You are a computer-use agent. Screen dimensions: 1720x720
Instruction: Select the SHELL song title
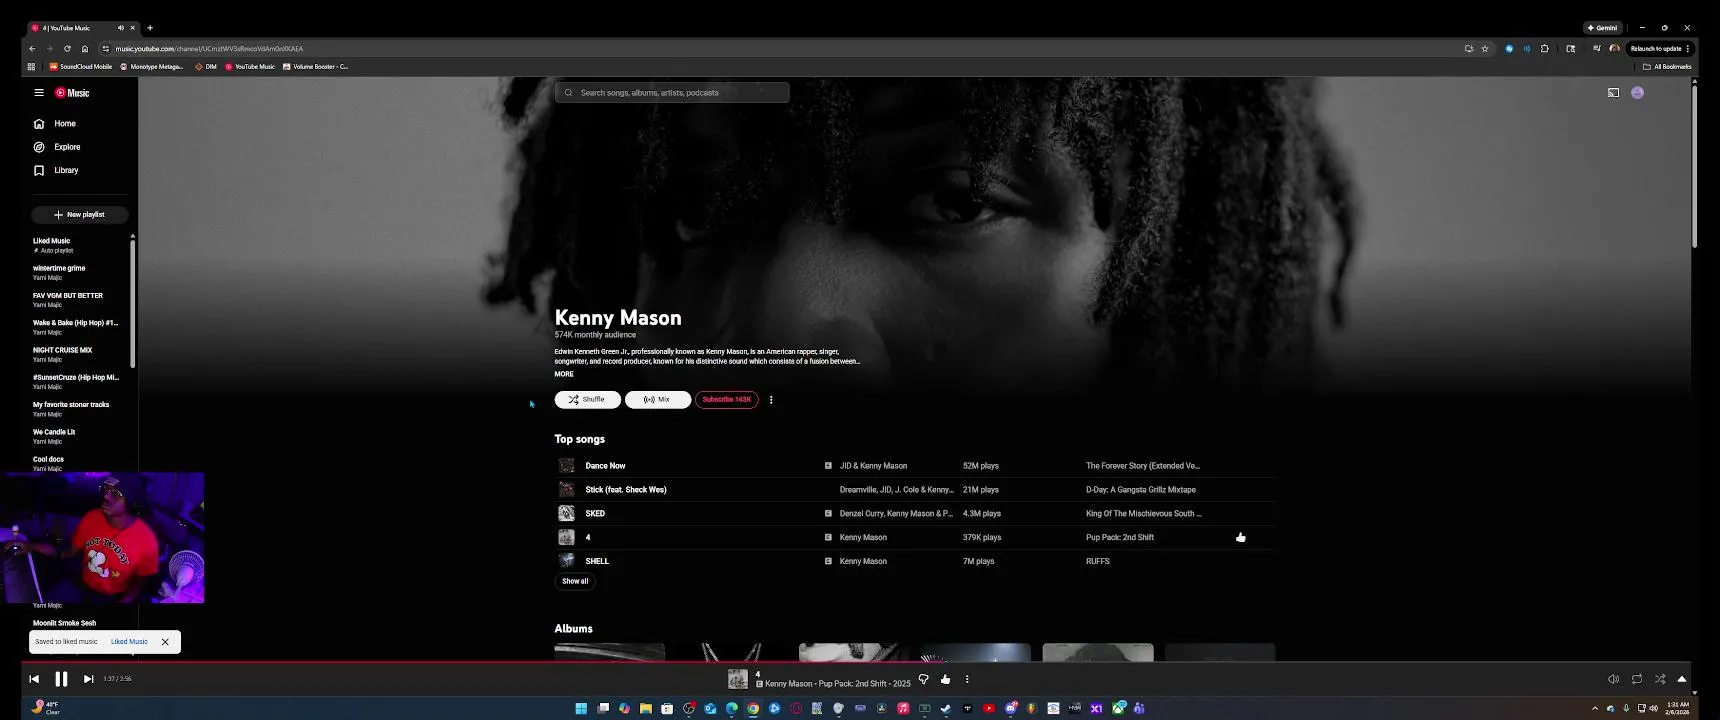point(597,562)
